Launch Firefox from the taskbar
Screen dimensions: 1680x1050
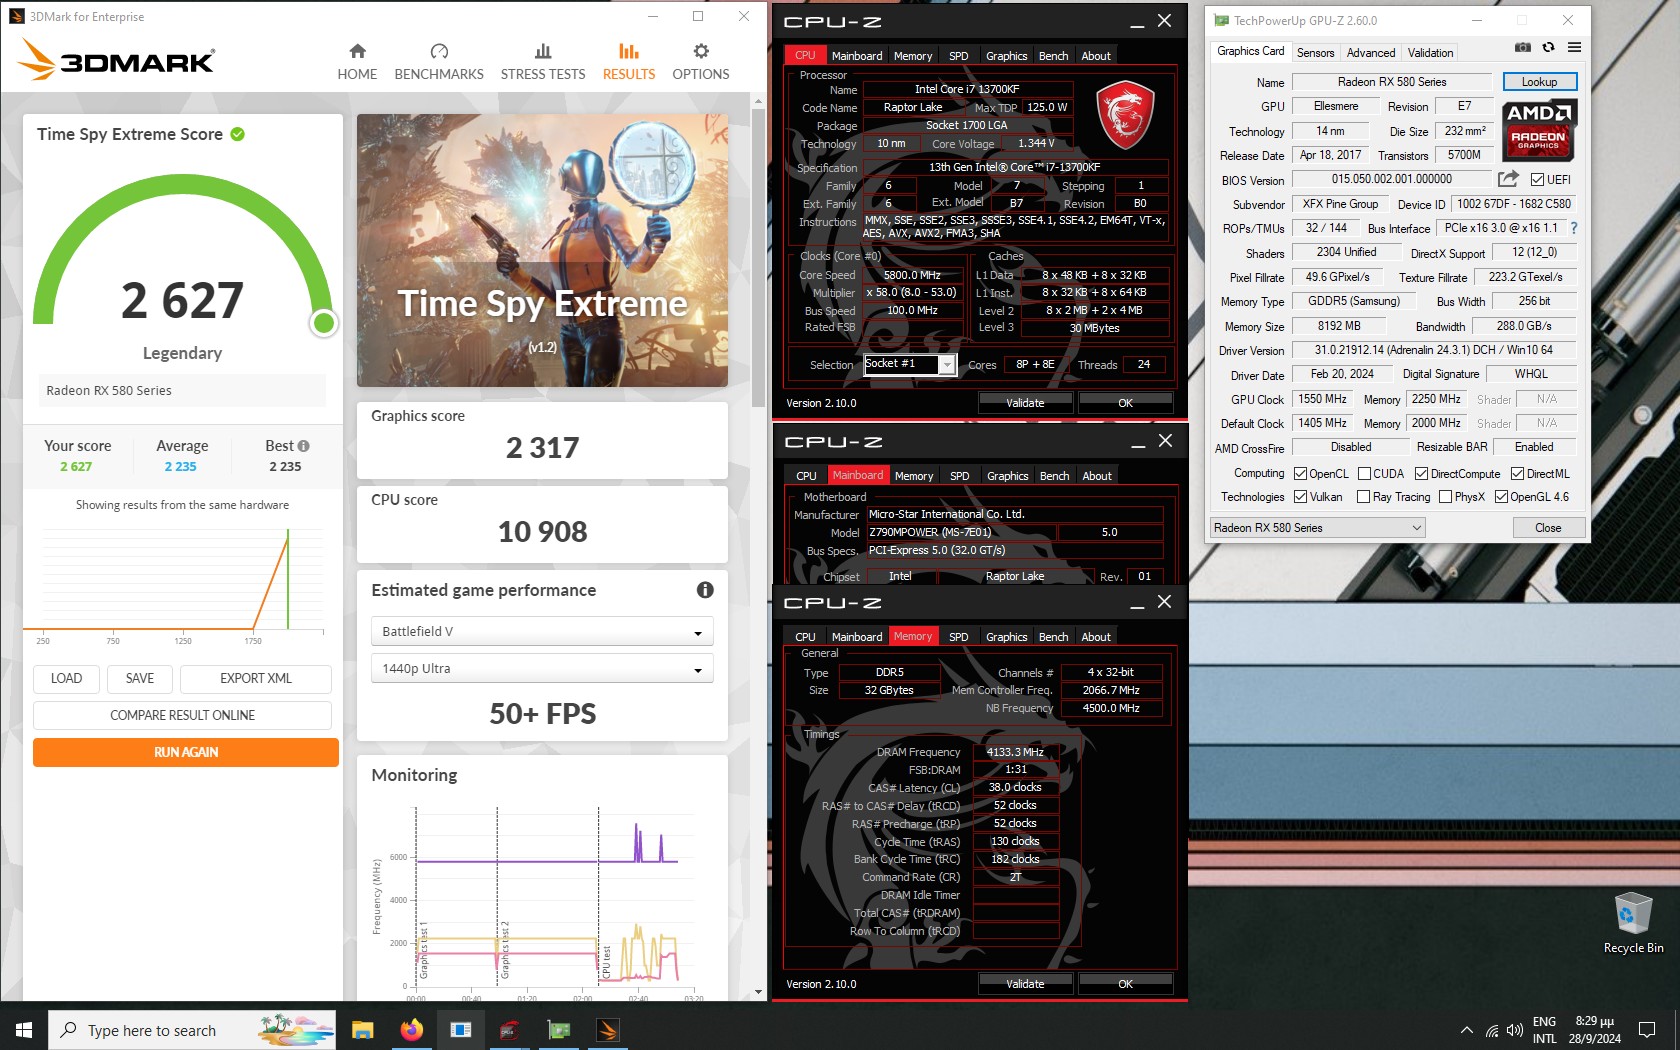point(411,1029)
